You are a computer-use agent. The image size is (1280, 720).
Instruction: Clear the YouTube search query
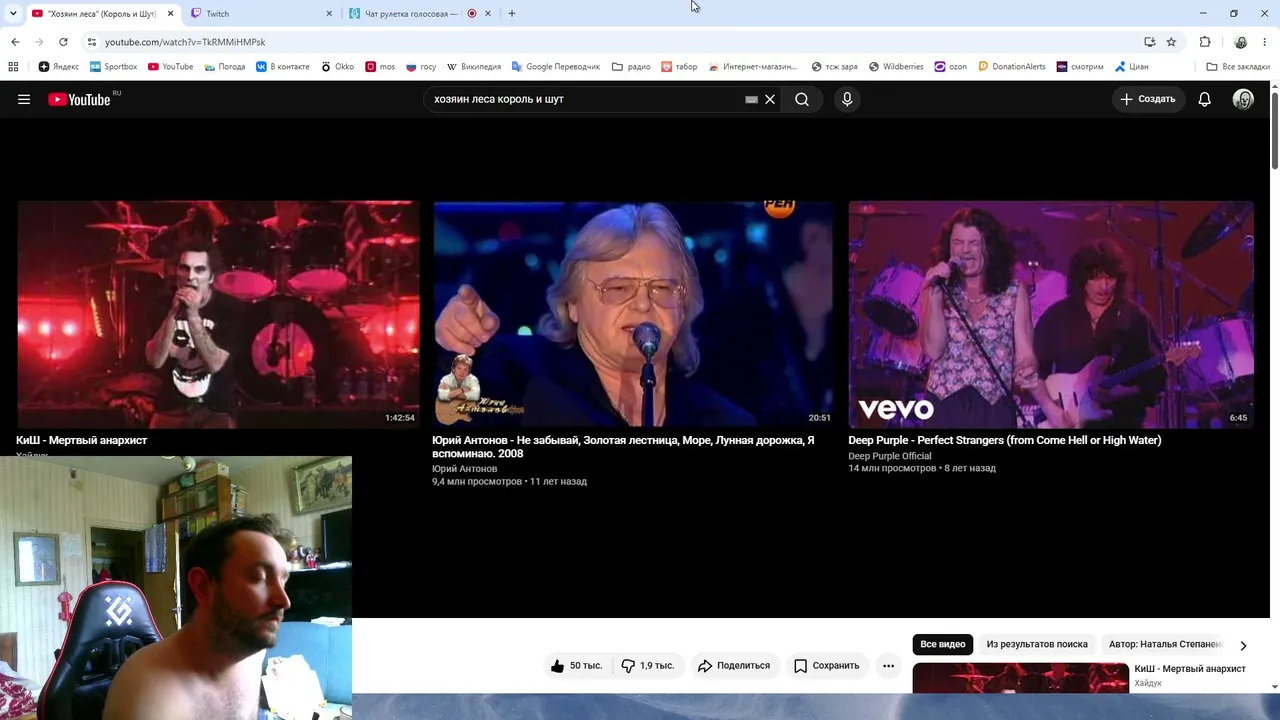coord(770,99)
